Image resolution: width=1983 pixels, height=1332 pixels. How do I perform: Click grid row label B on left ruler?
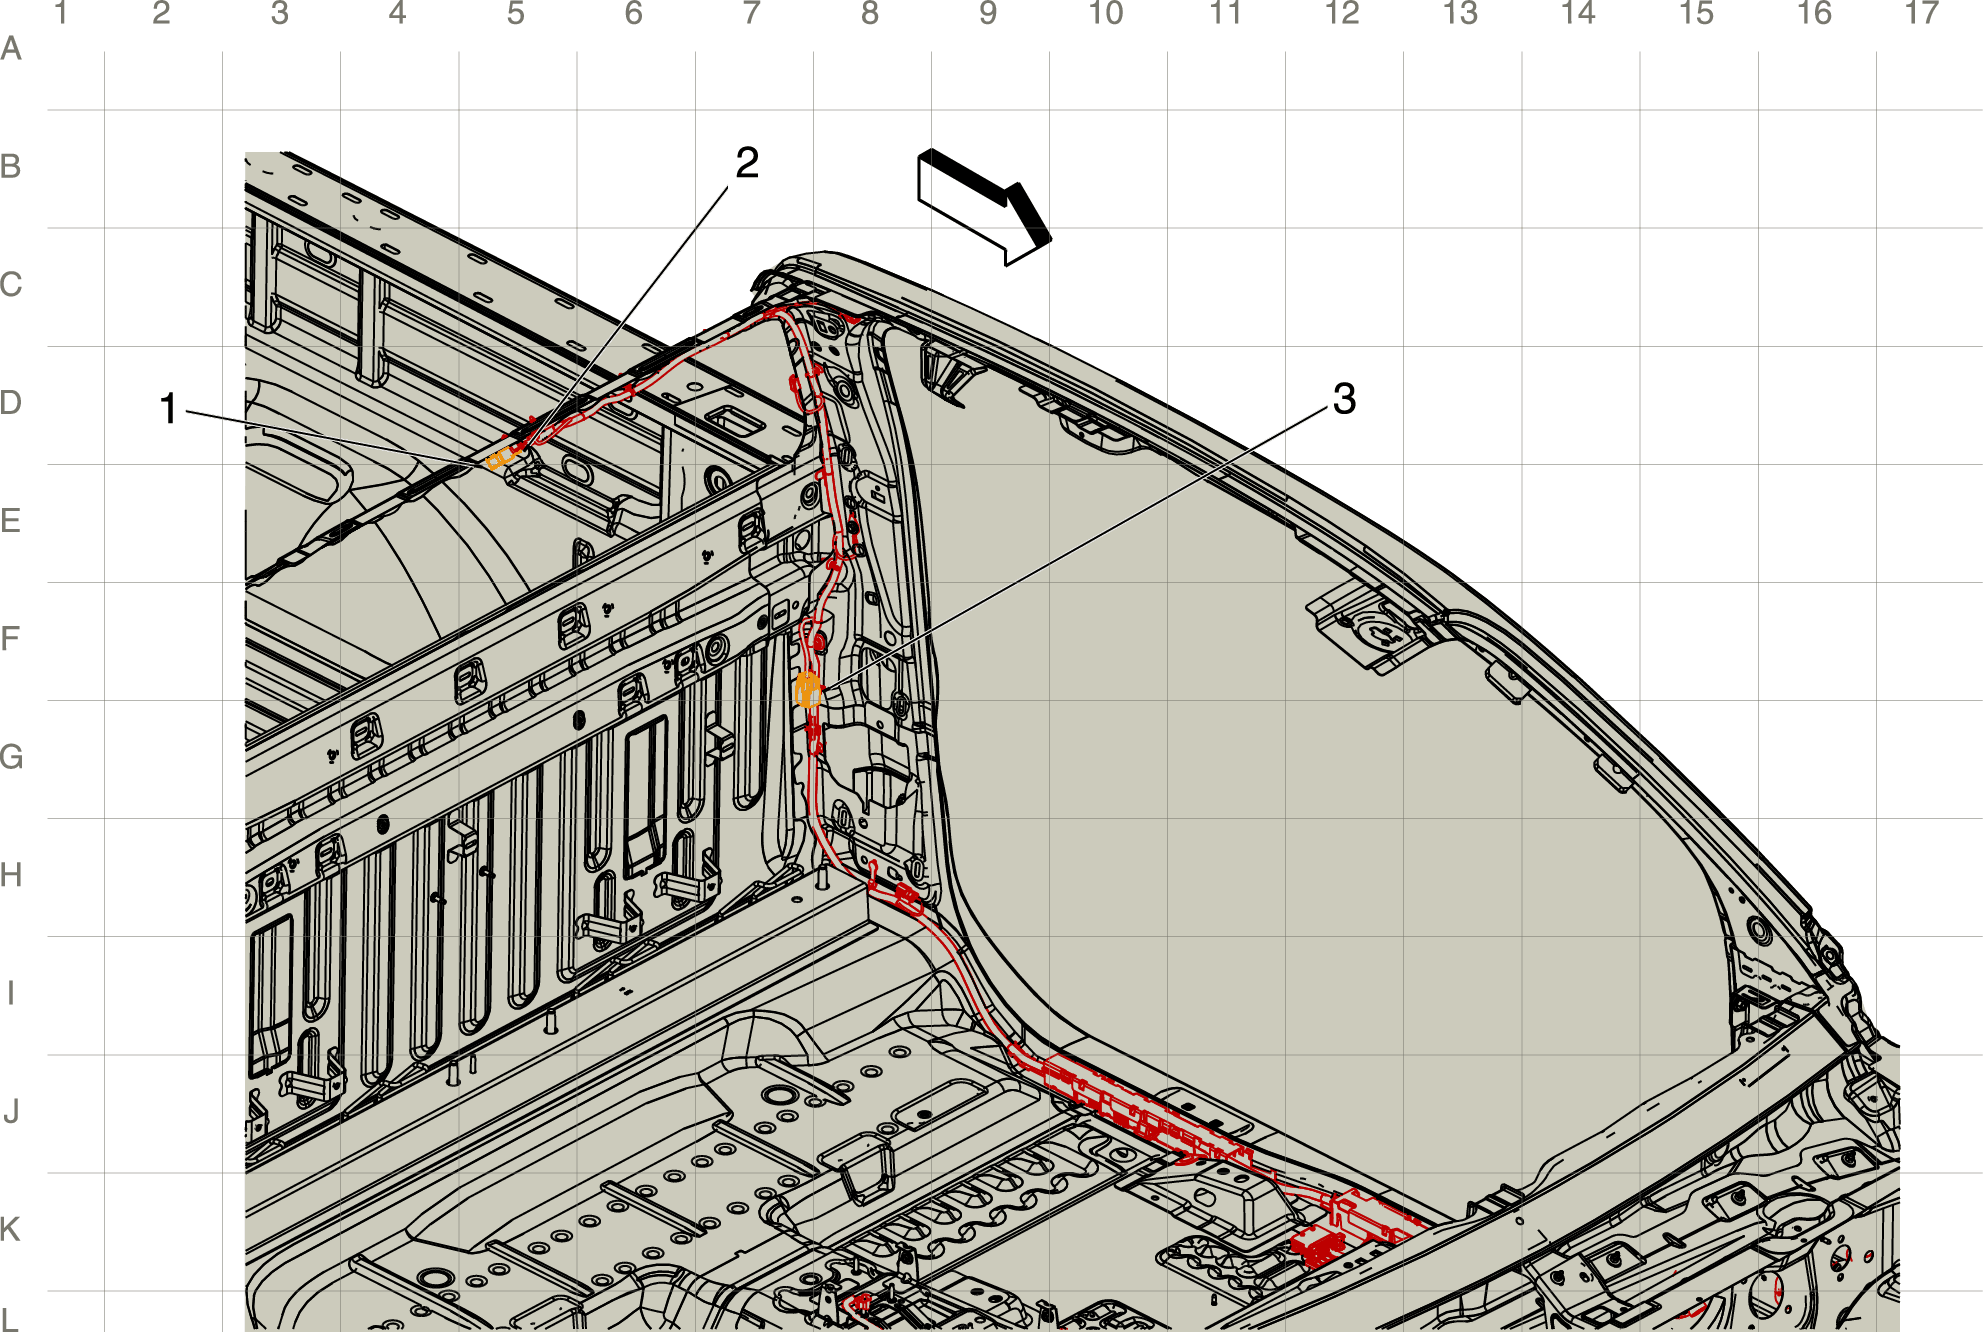(x=11, y=167)
